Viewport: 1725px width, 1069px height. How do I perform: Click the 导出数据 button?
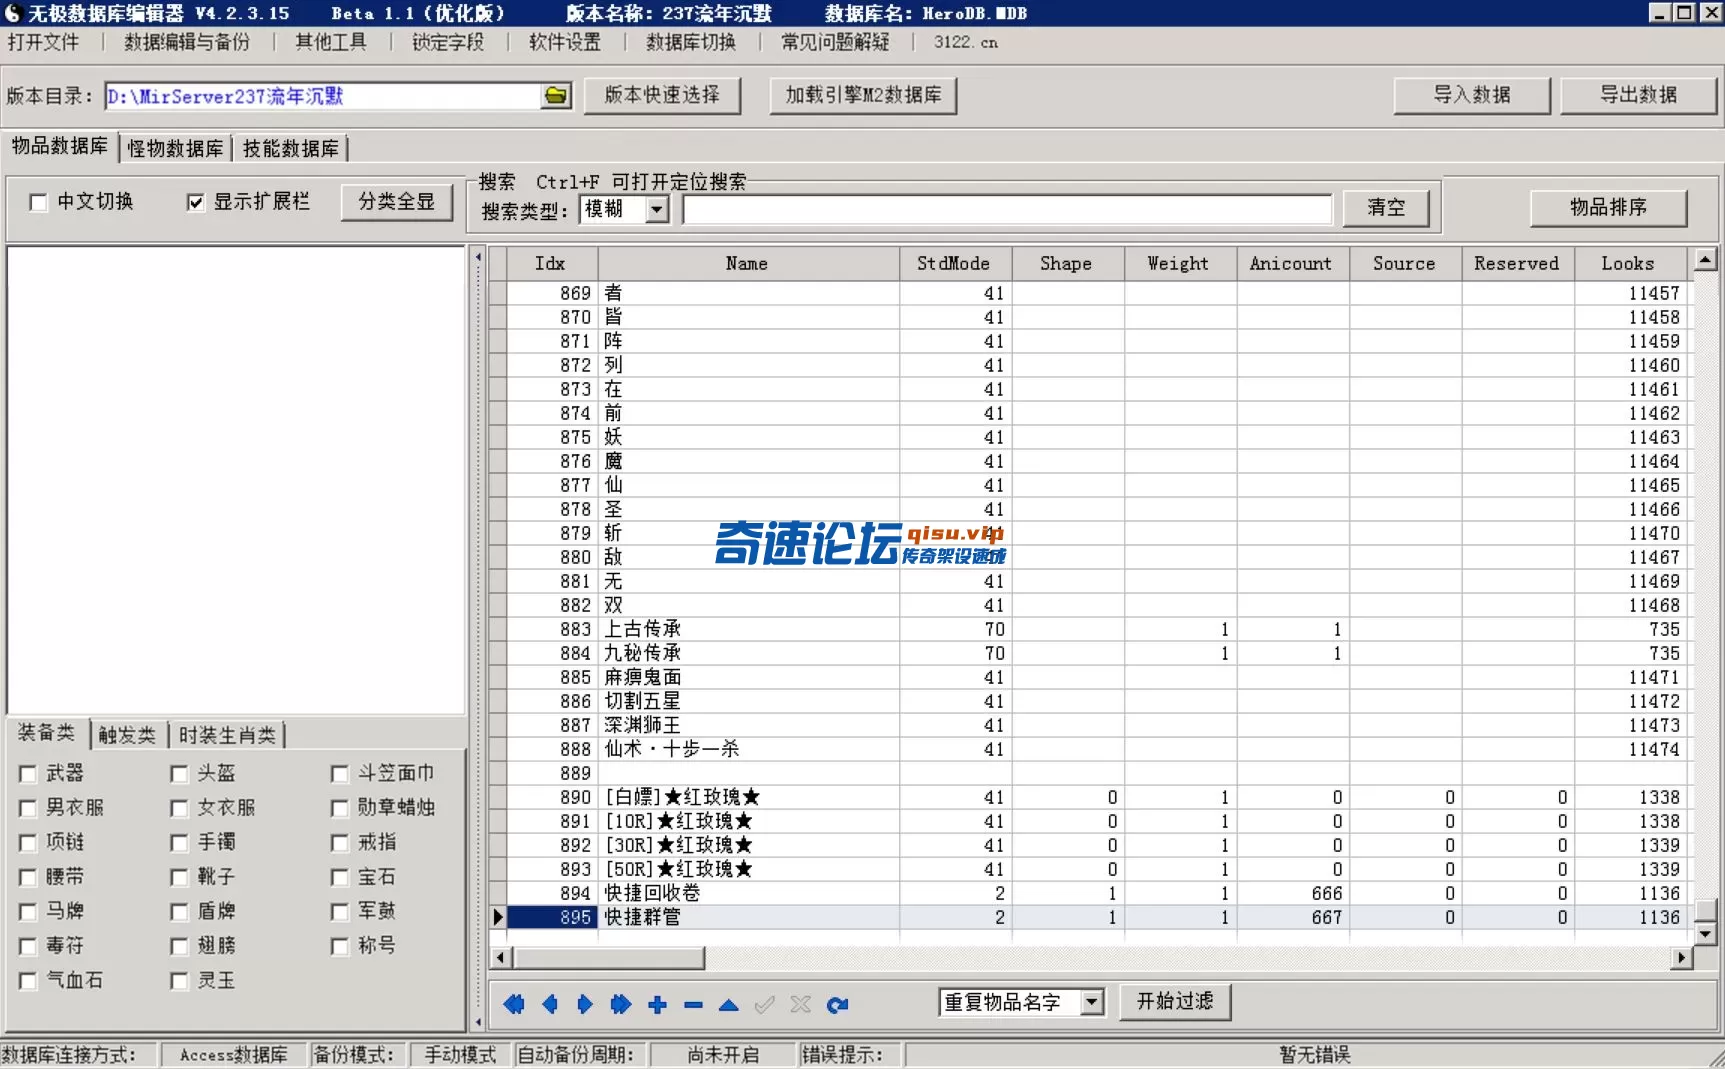coord(1638,95)
